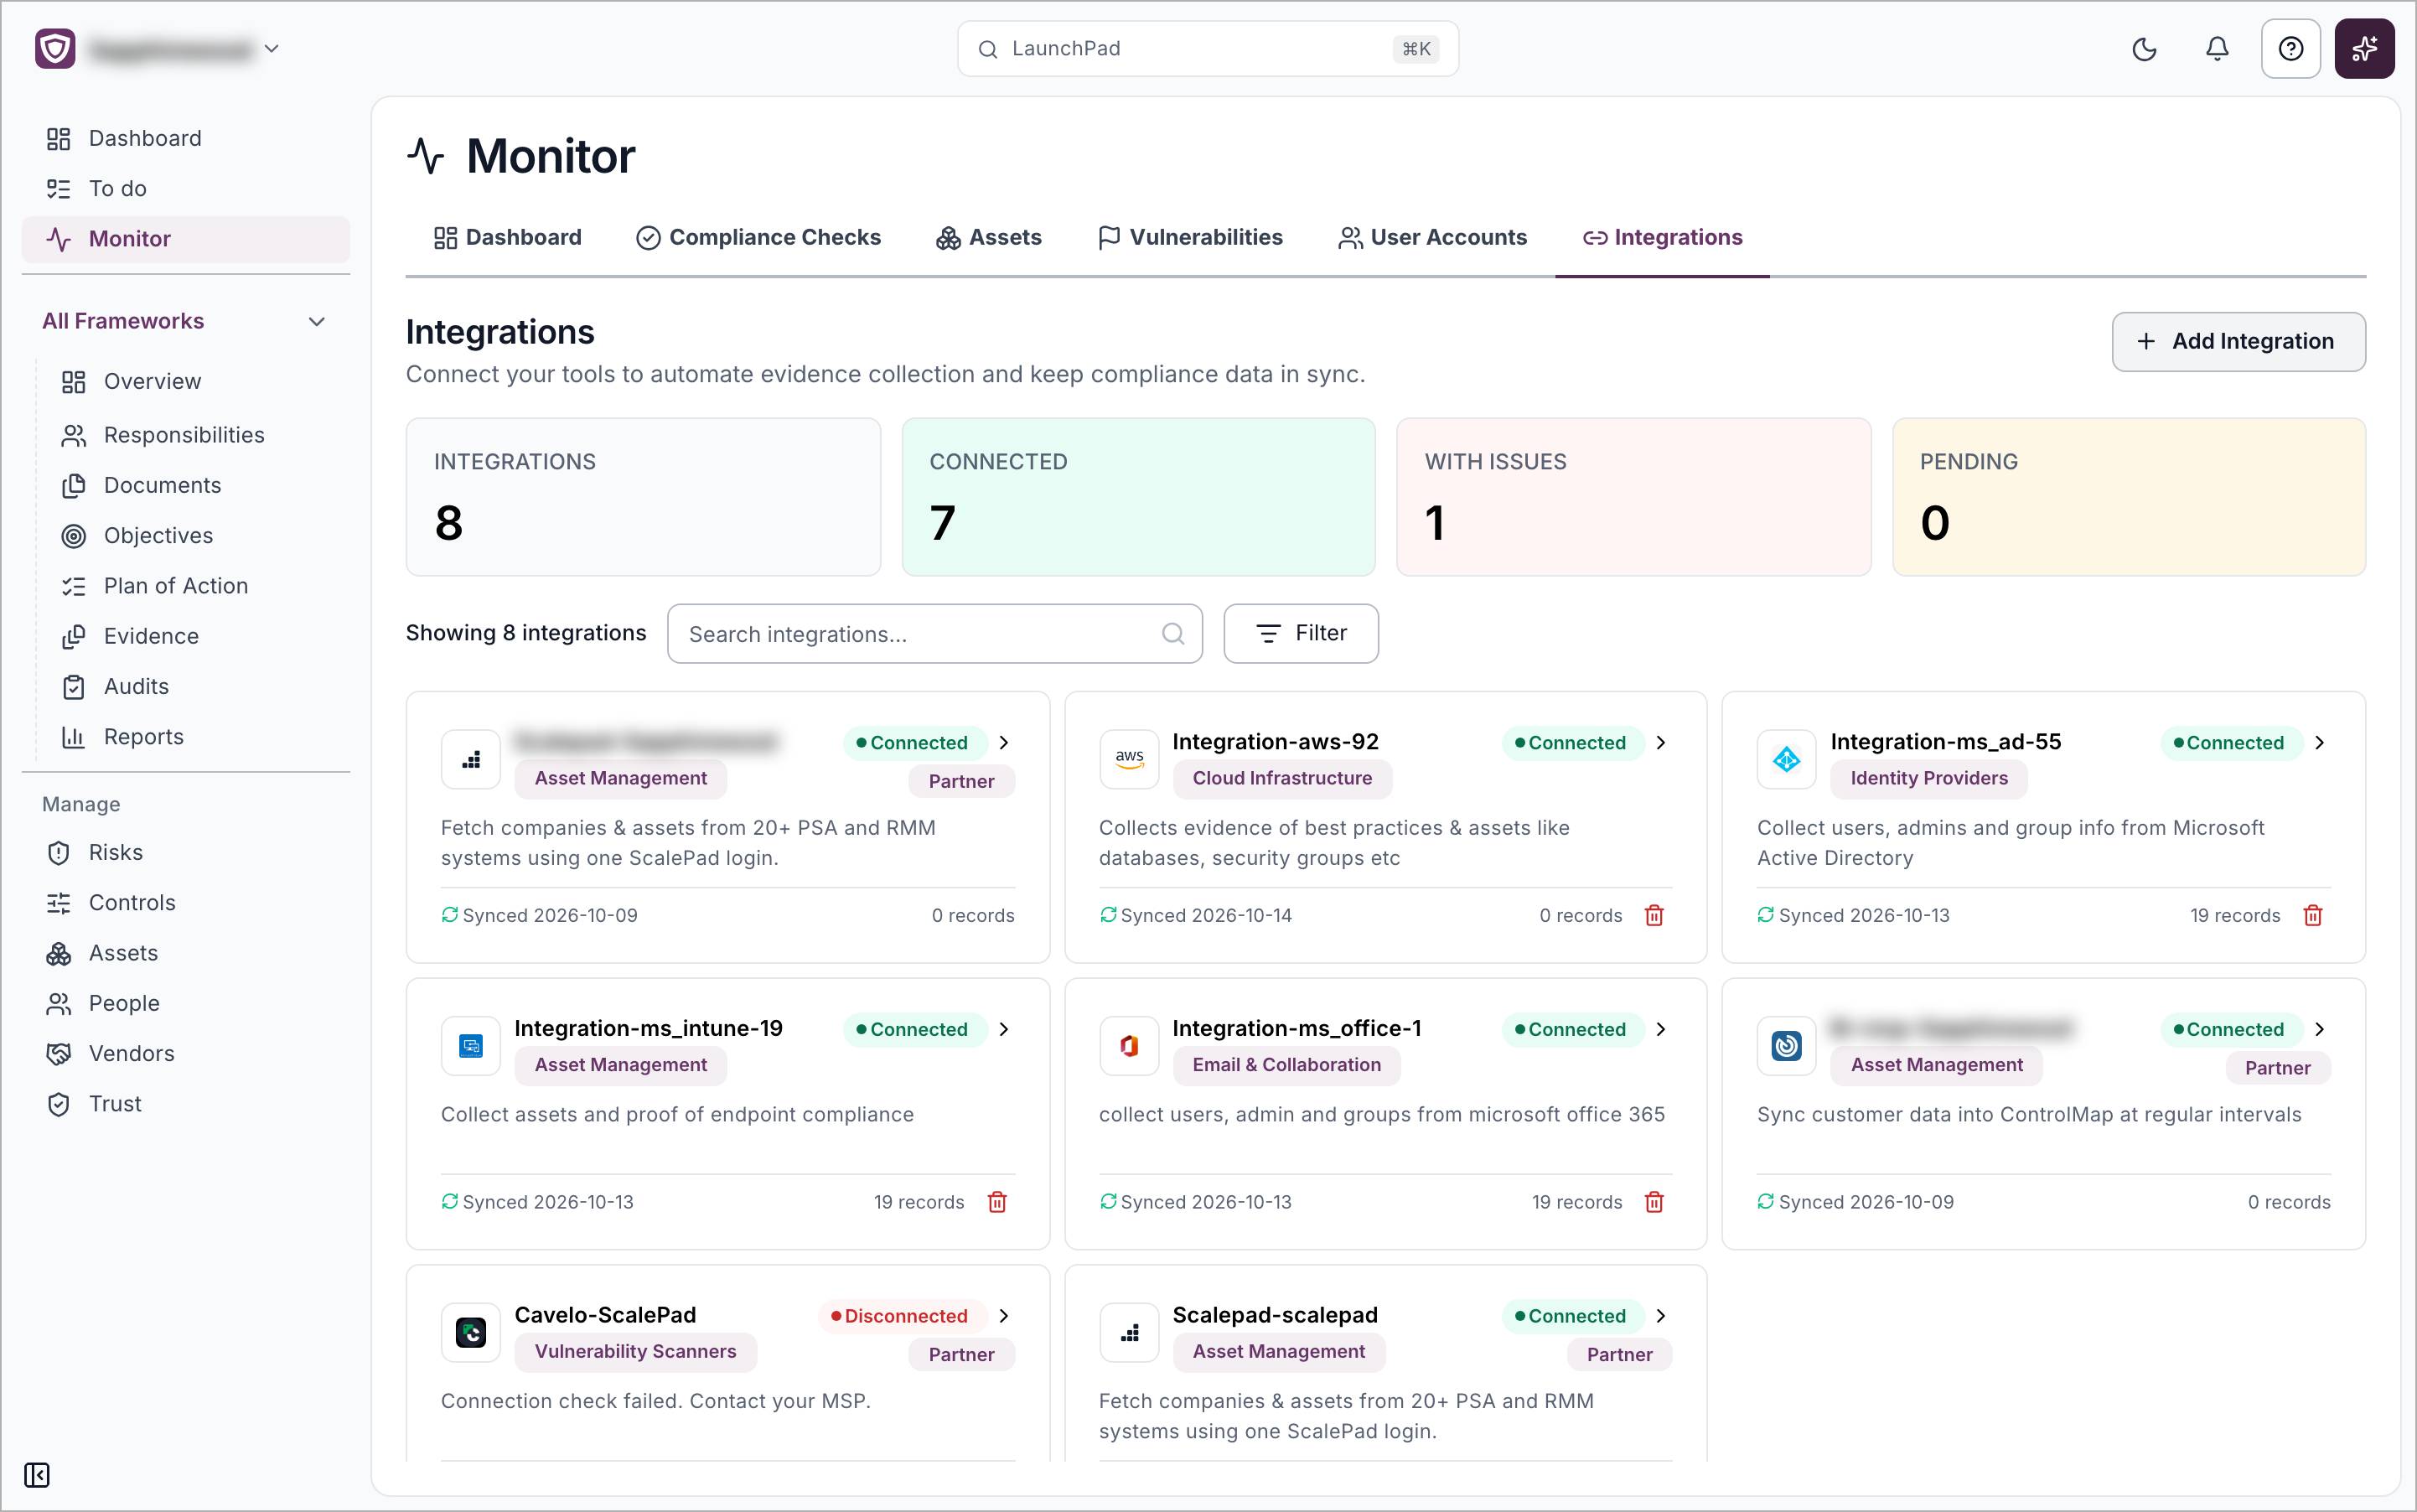The width and height of the screenshot is (2417, 1512).
Task: Click sync icon next to Synced 2026-10-14
Action: click(x=1108, y=915)
